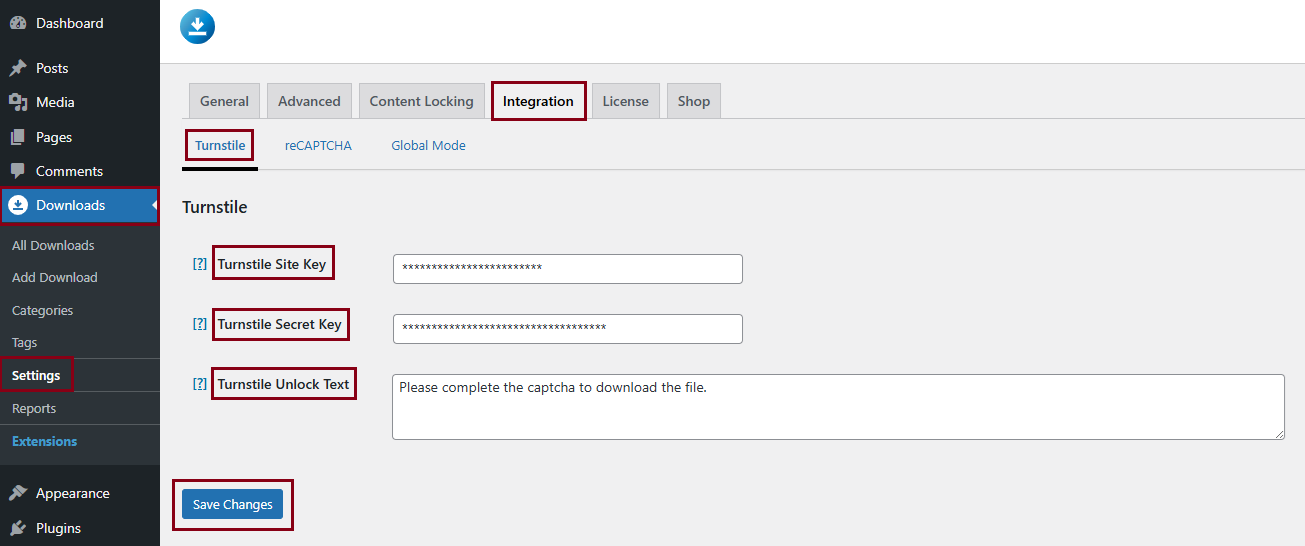Click the Turnstile Site Key label
The width and height of the screenshot is (1305, 546).
272,264
